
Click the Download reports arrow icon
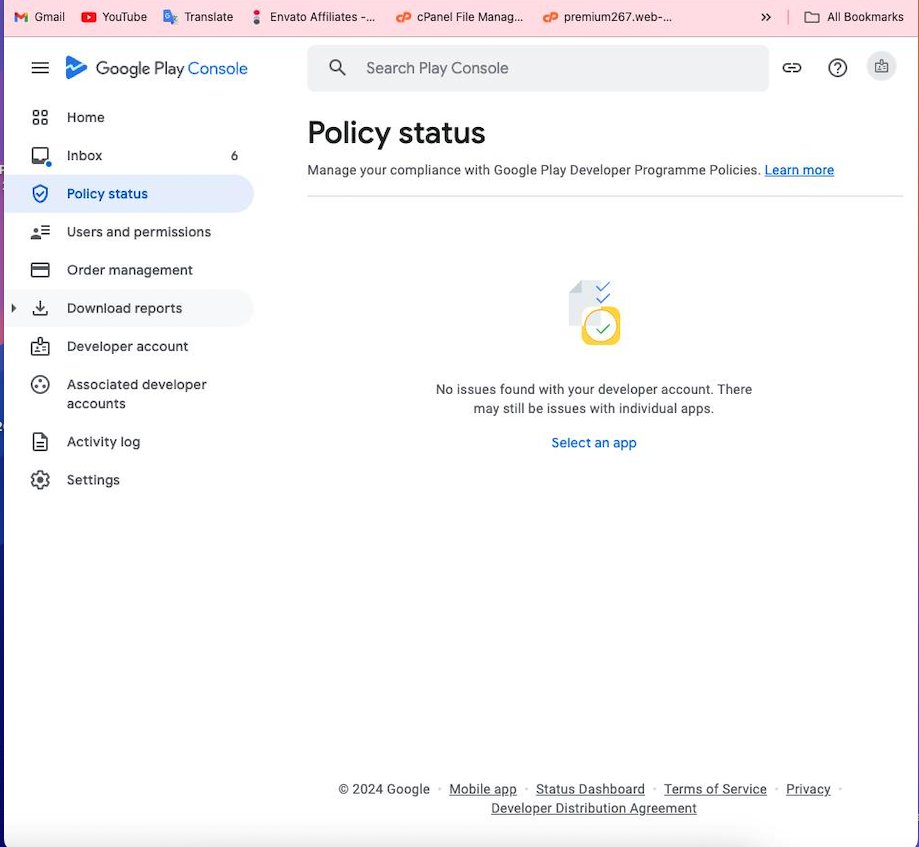(x=40, y=308)
